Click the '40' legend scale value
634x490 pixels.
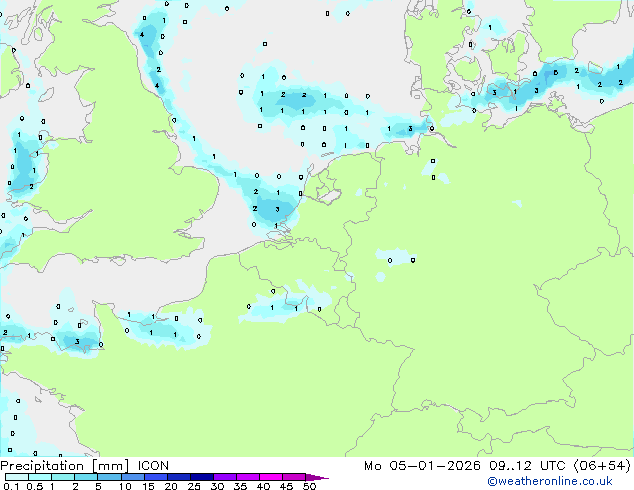(x=263, y=486)
